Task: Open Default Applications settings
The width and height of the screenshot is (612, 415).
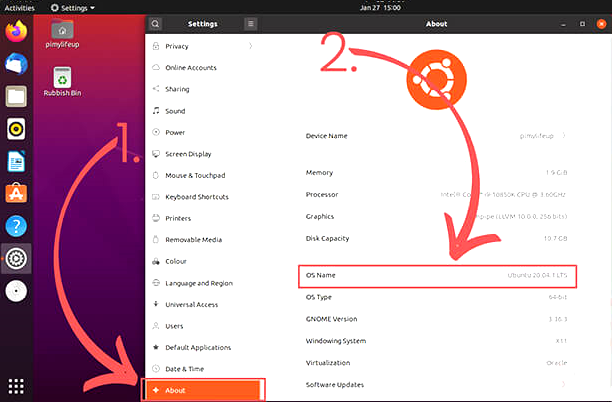Action: click(202, 347)
